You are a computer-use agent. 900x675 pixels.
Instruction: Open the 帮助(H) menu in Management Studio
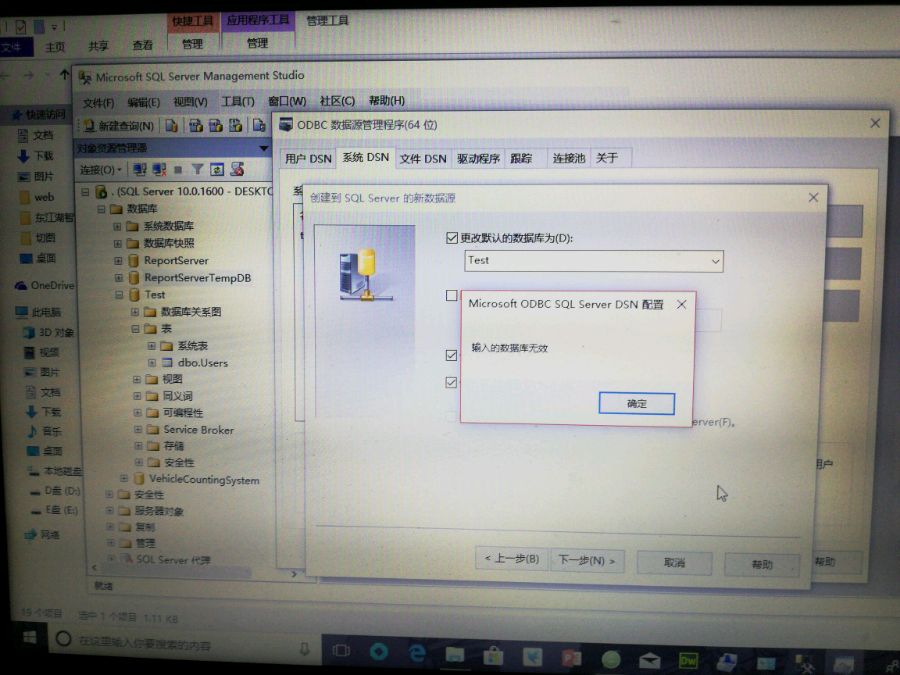pos(386,100)
